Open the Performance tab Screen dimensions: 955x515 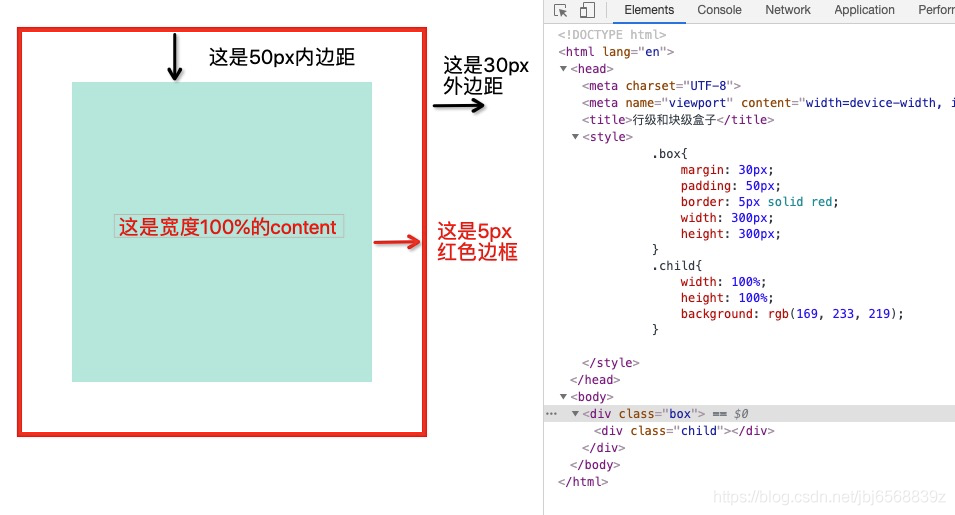pyautogui.click(x=937, y=10)
